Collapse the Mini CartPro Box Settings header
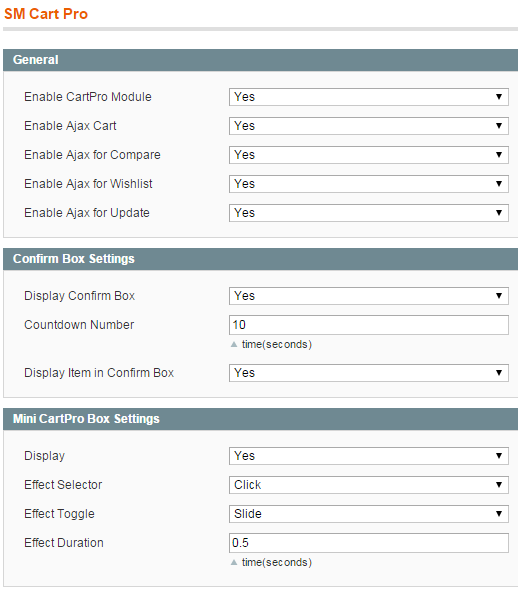The image size is (518, 590). click(260, 419)
